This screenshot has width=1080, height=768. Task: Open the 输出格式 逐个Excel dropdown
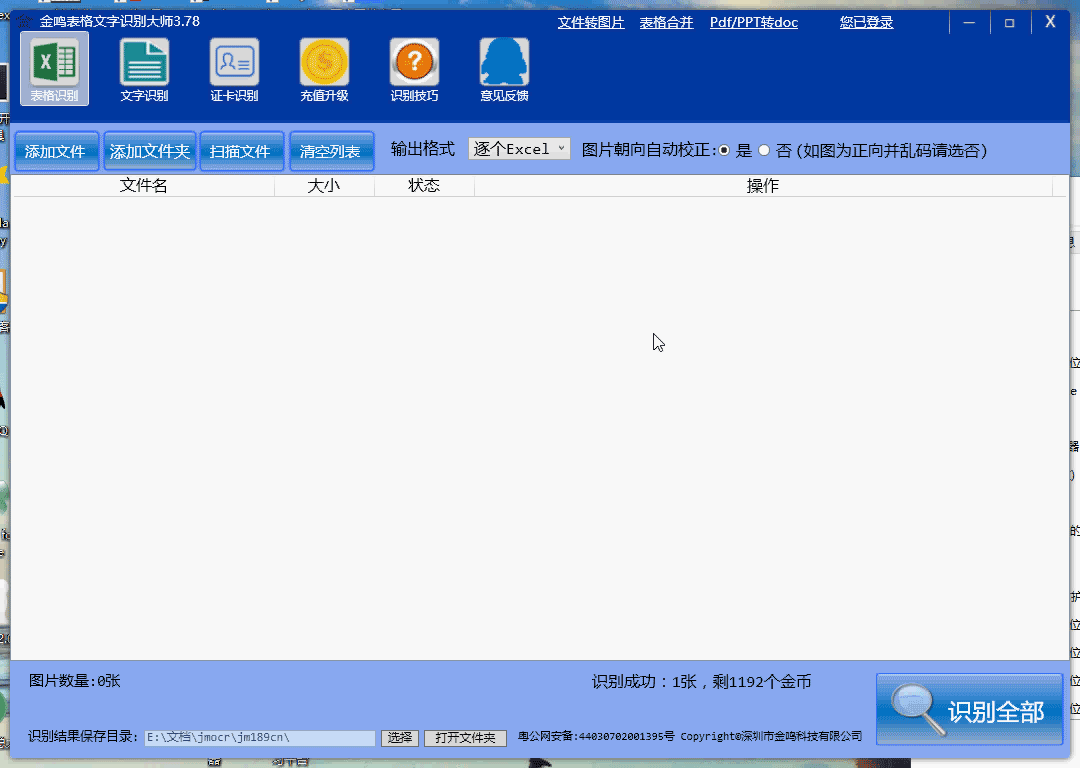click(519, 149)
